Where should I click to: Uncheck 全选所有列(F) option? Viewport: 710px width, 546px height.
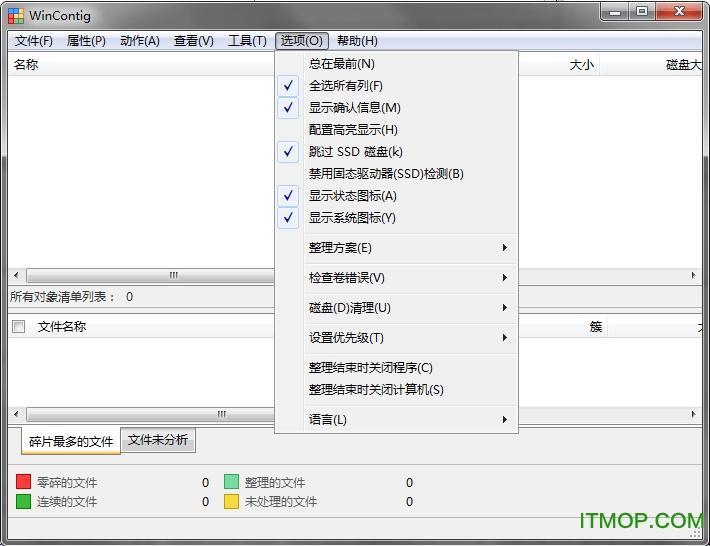coord(396,86)
